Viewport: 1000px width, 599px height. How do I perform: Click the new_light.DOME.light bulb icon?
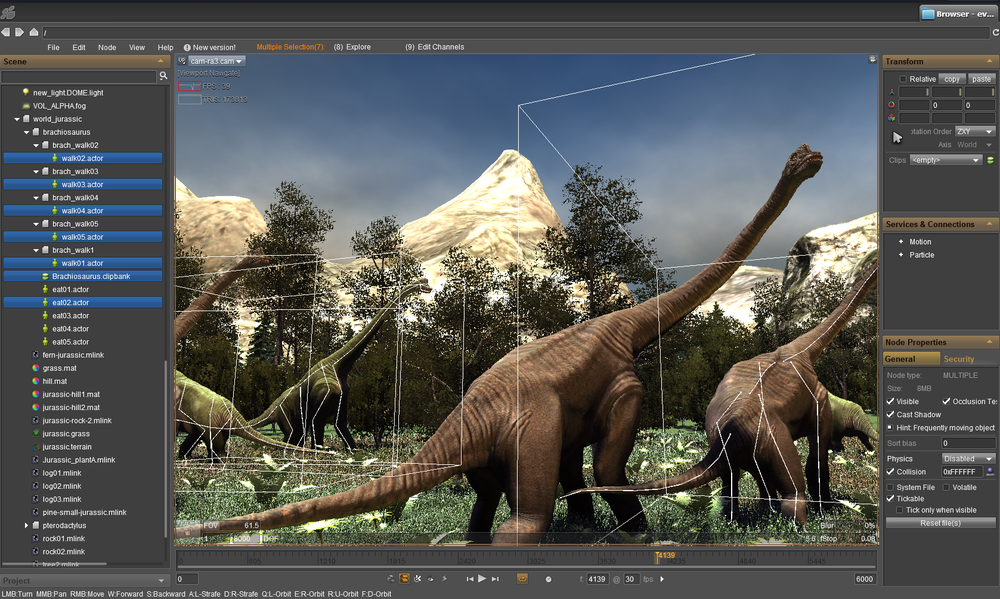26,92
